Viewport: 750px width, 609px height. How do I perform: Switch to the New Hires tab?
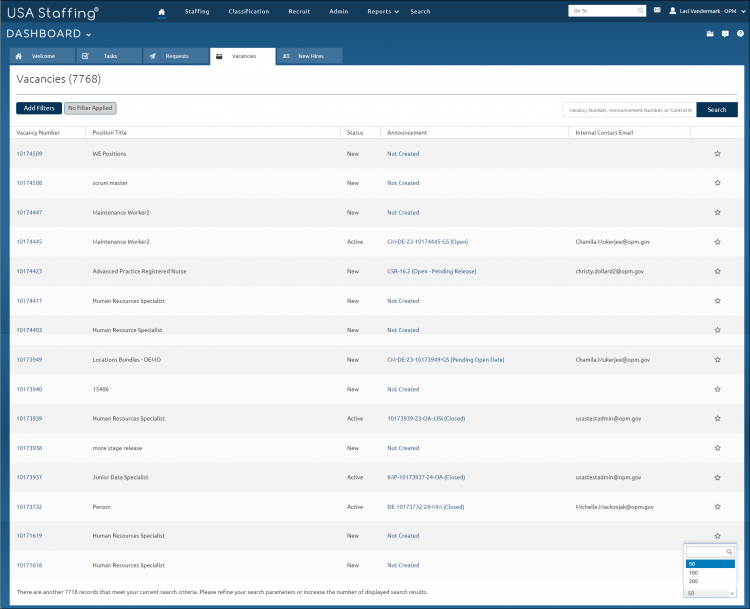(x=309, y=56)
